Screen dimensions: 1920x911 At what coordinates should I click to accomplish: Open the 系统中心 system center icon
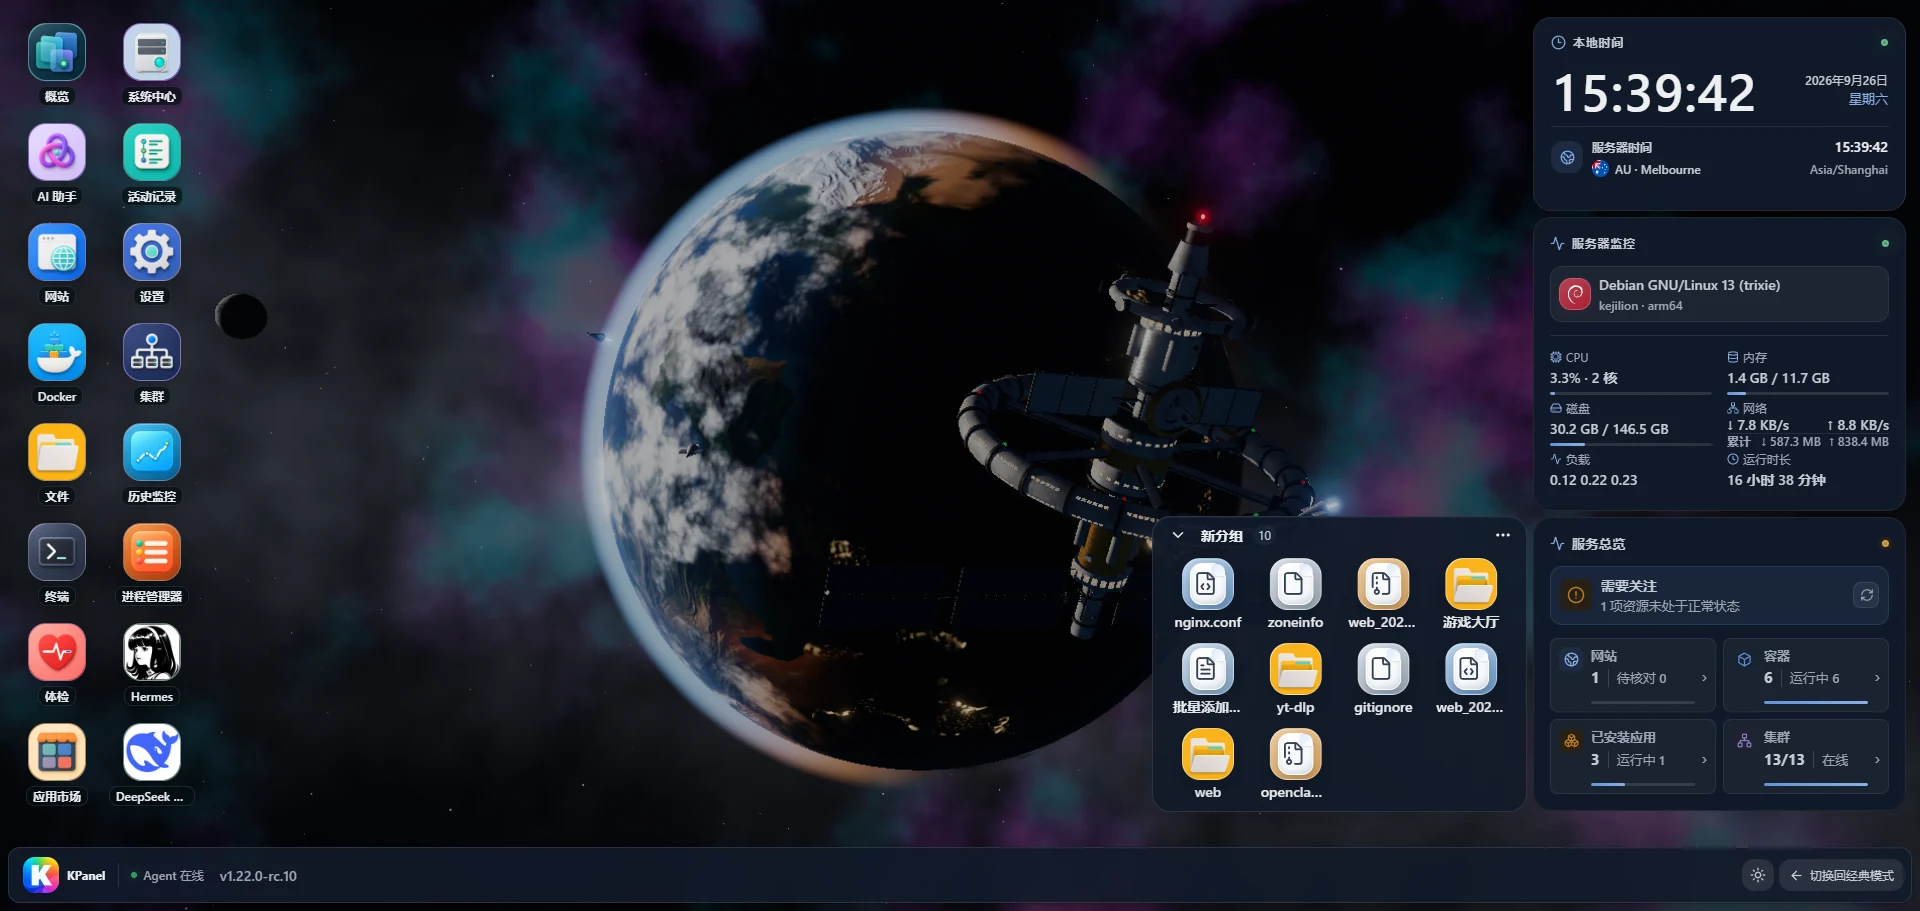click(152, 53)
